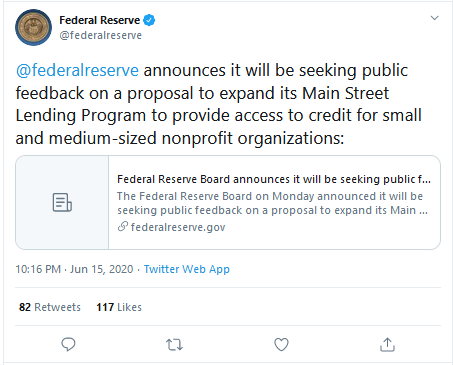
Task: Click the link card description text
Action: click(272, 203)
